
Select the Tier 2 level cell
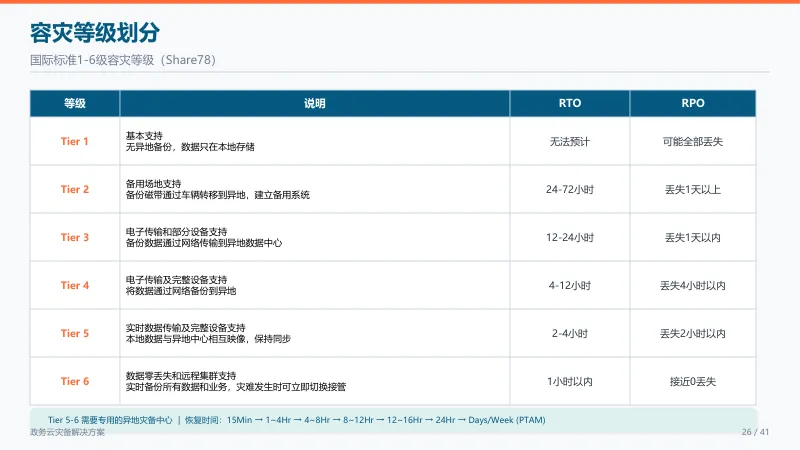[x=75, y=189]
